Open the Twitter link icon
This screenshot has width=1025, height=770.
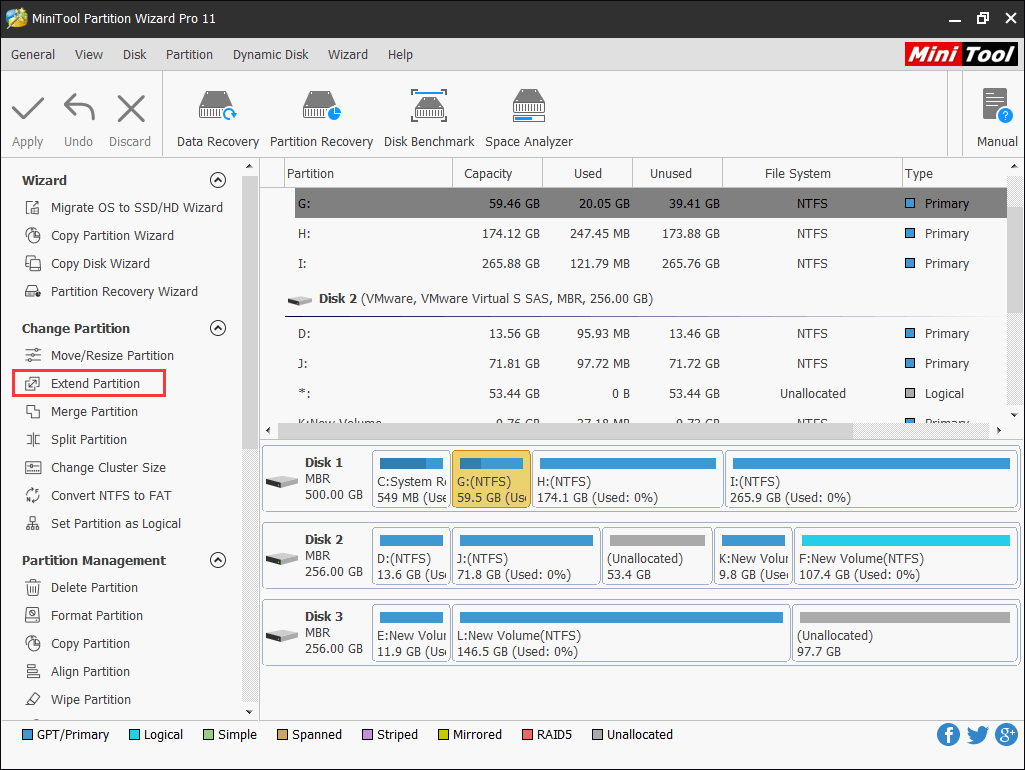[977, 735]
